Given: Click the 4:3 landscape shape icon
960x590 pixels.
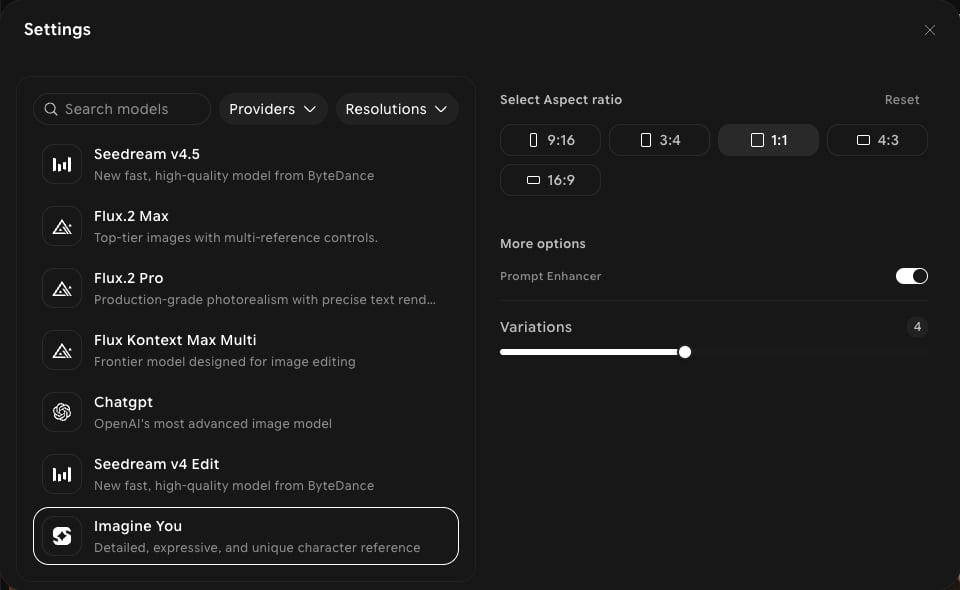Looking at the screenshot, I should 863,140.
